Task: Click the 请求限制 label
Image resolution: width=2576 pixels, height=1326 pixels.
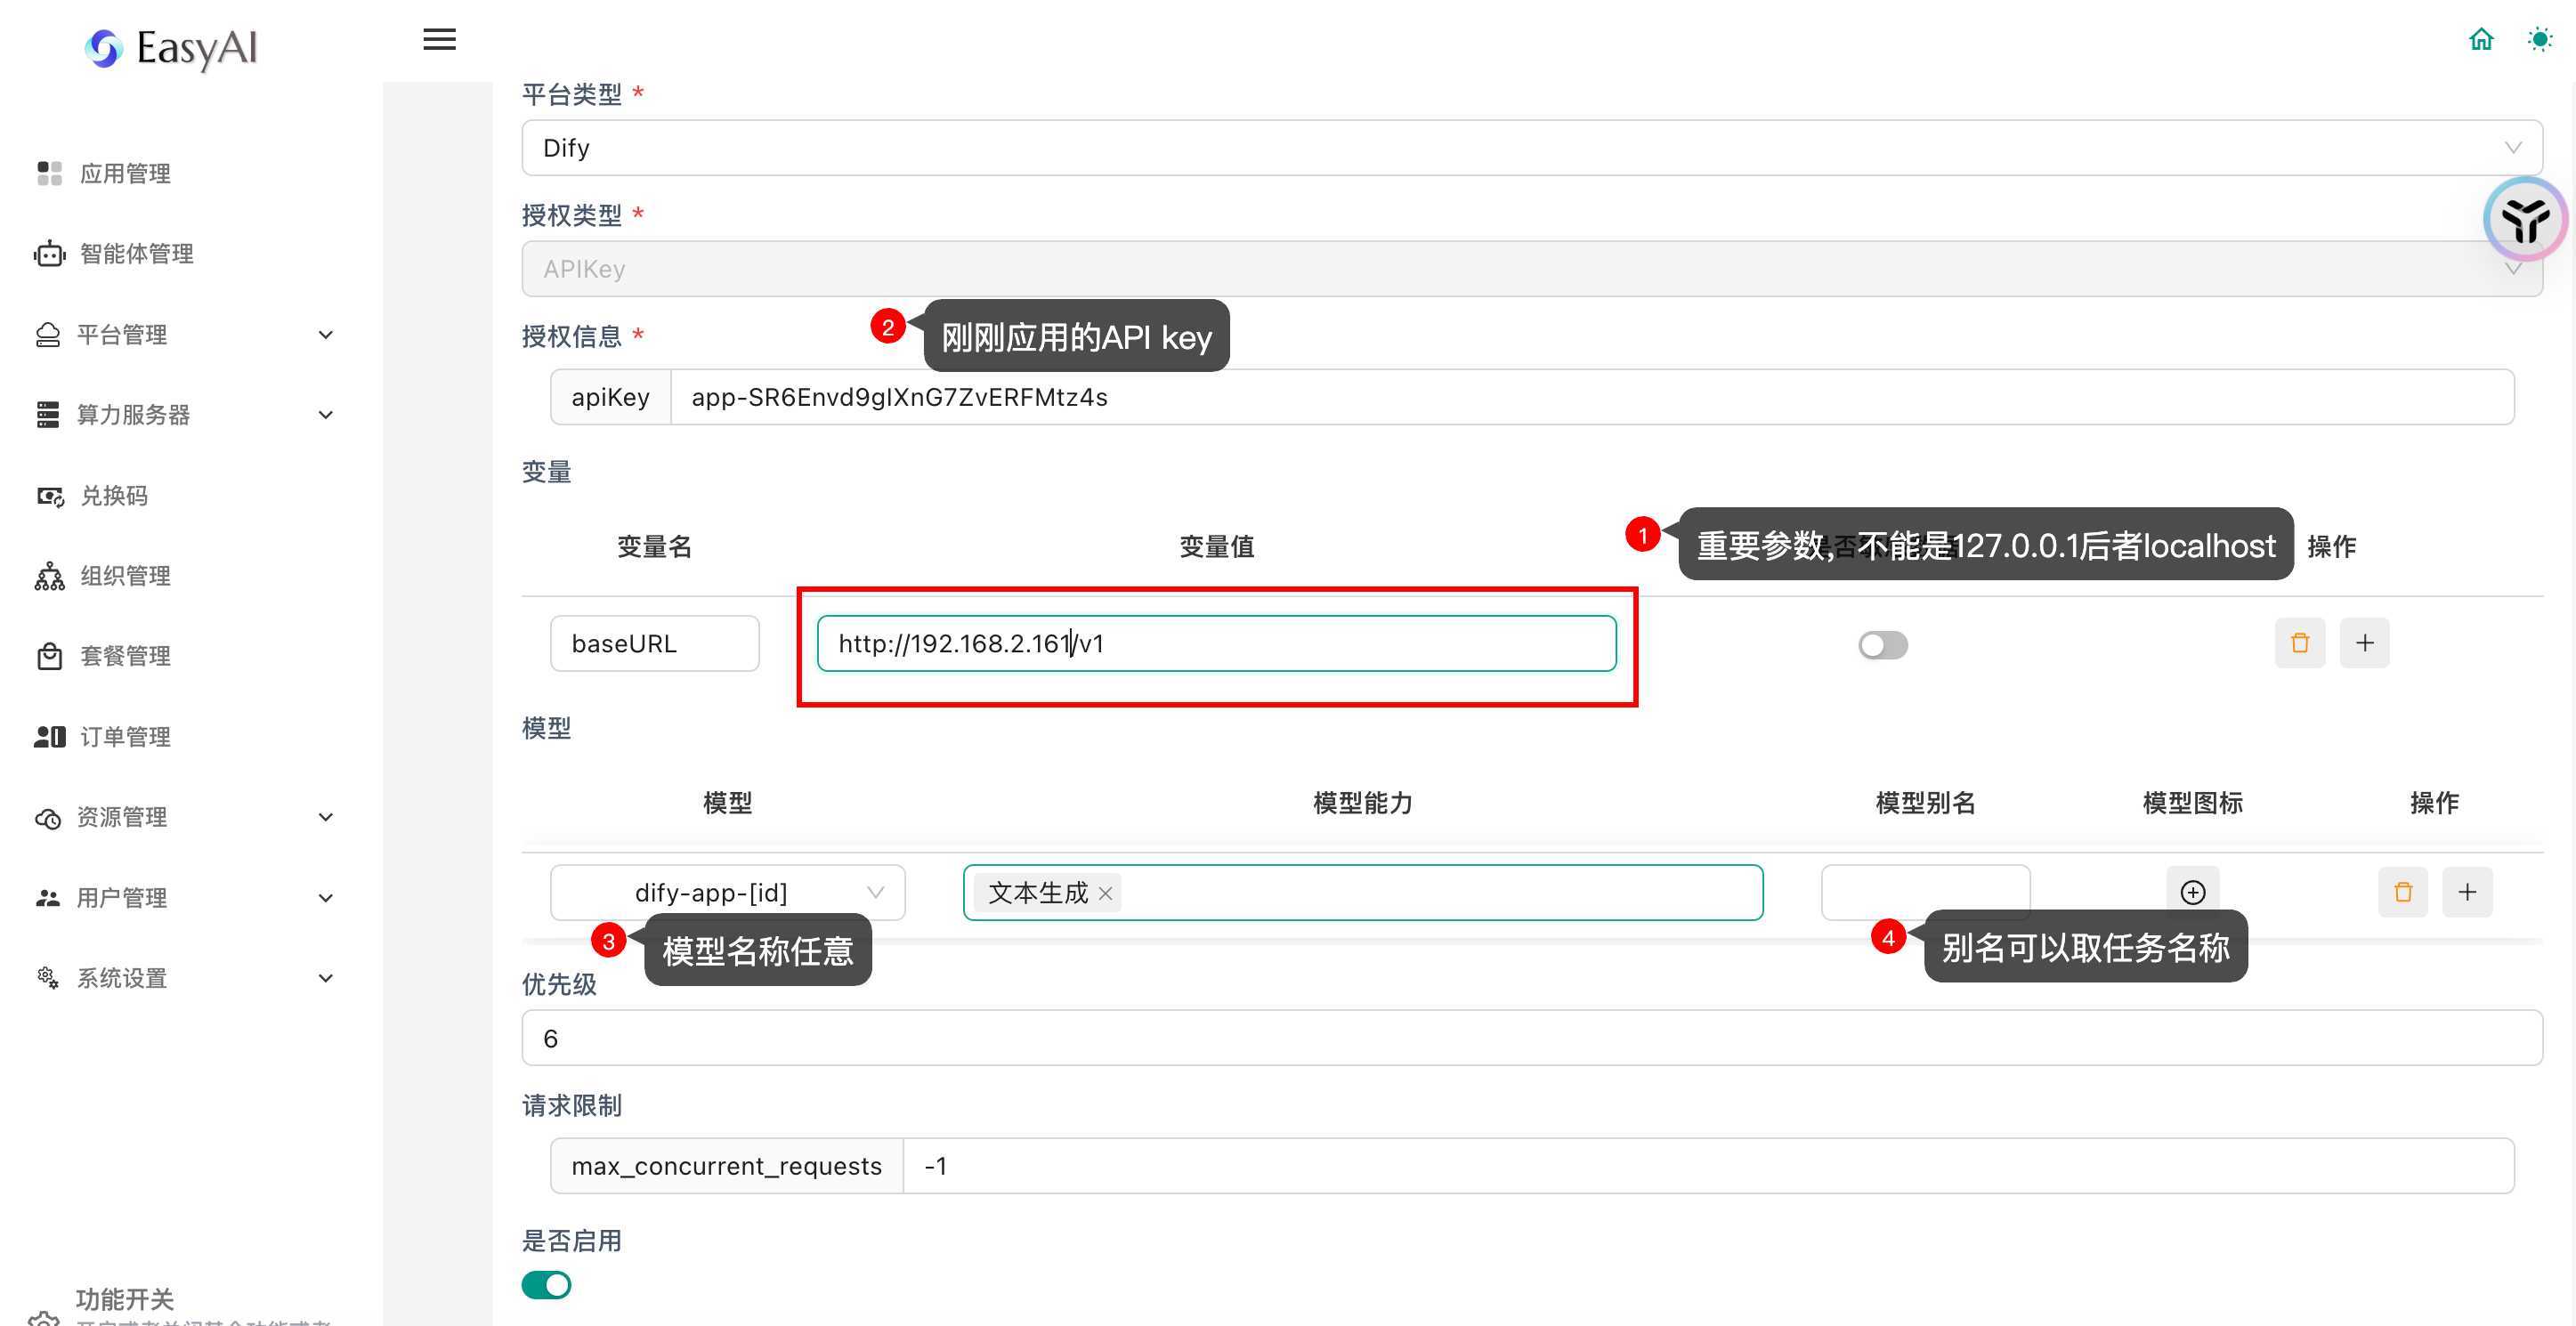Action: (x=572, y=1106)
